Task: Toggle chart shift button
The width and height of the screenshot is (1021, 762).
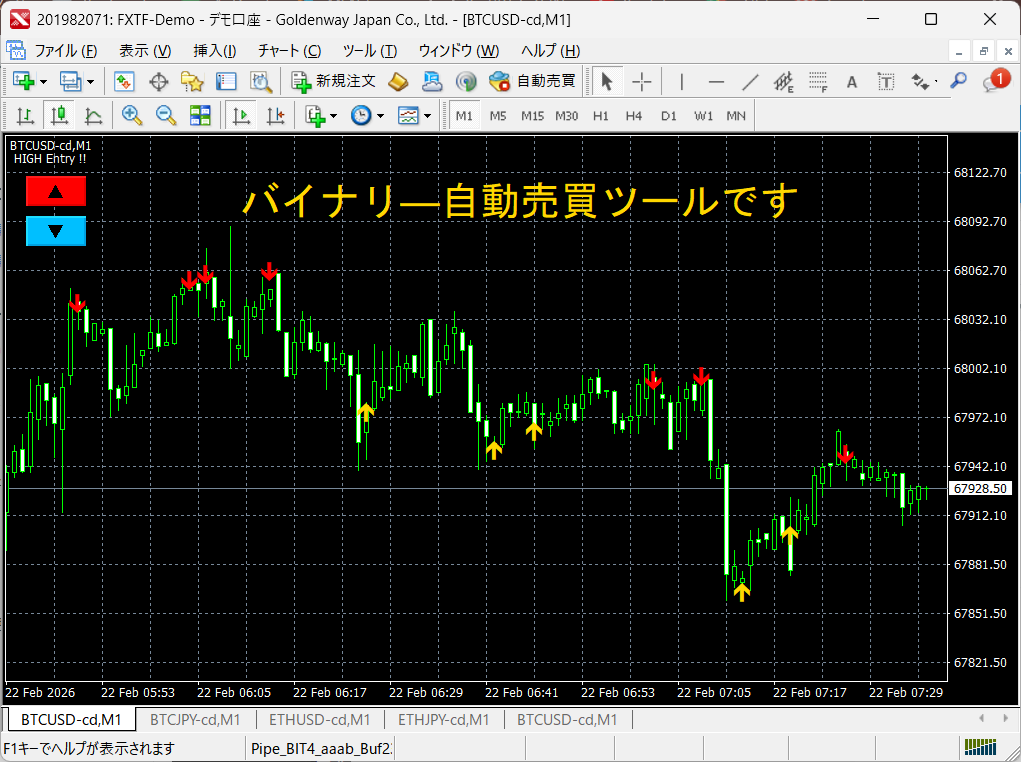Action: point(275,116)
